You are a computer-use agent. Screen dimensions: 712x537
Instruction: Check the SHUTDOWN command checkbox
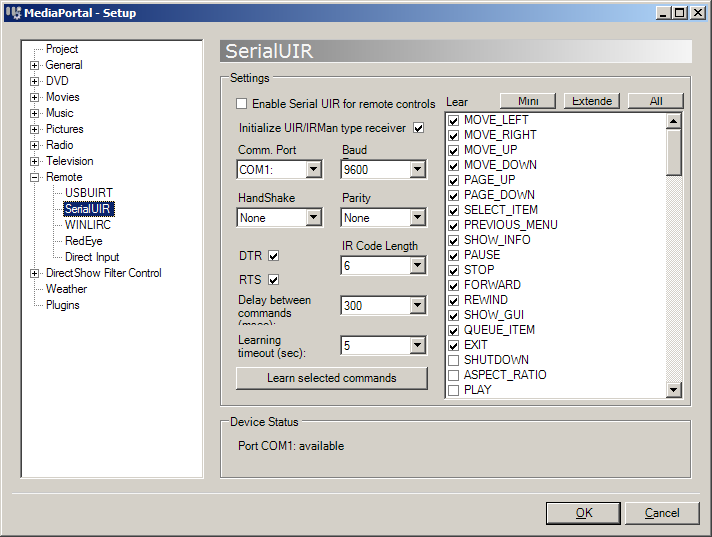pos(454,360)
